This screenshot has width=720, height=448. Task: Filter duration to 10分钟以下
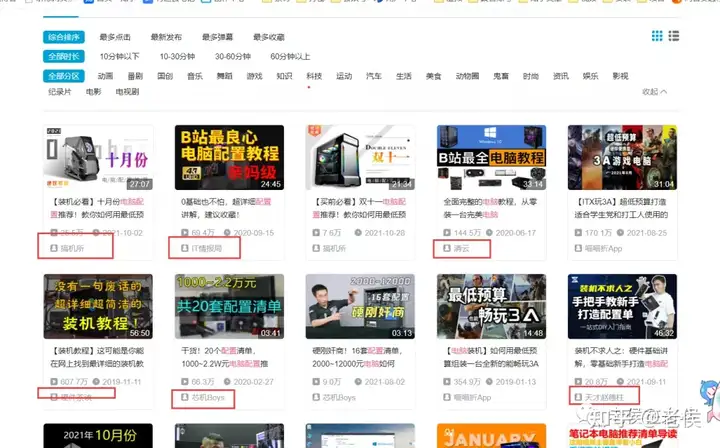click(x=119, y=56)
